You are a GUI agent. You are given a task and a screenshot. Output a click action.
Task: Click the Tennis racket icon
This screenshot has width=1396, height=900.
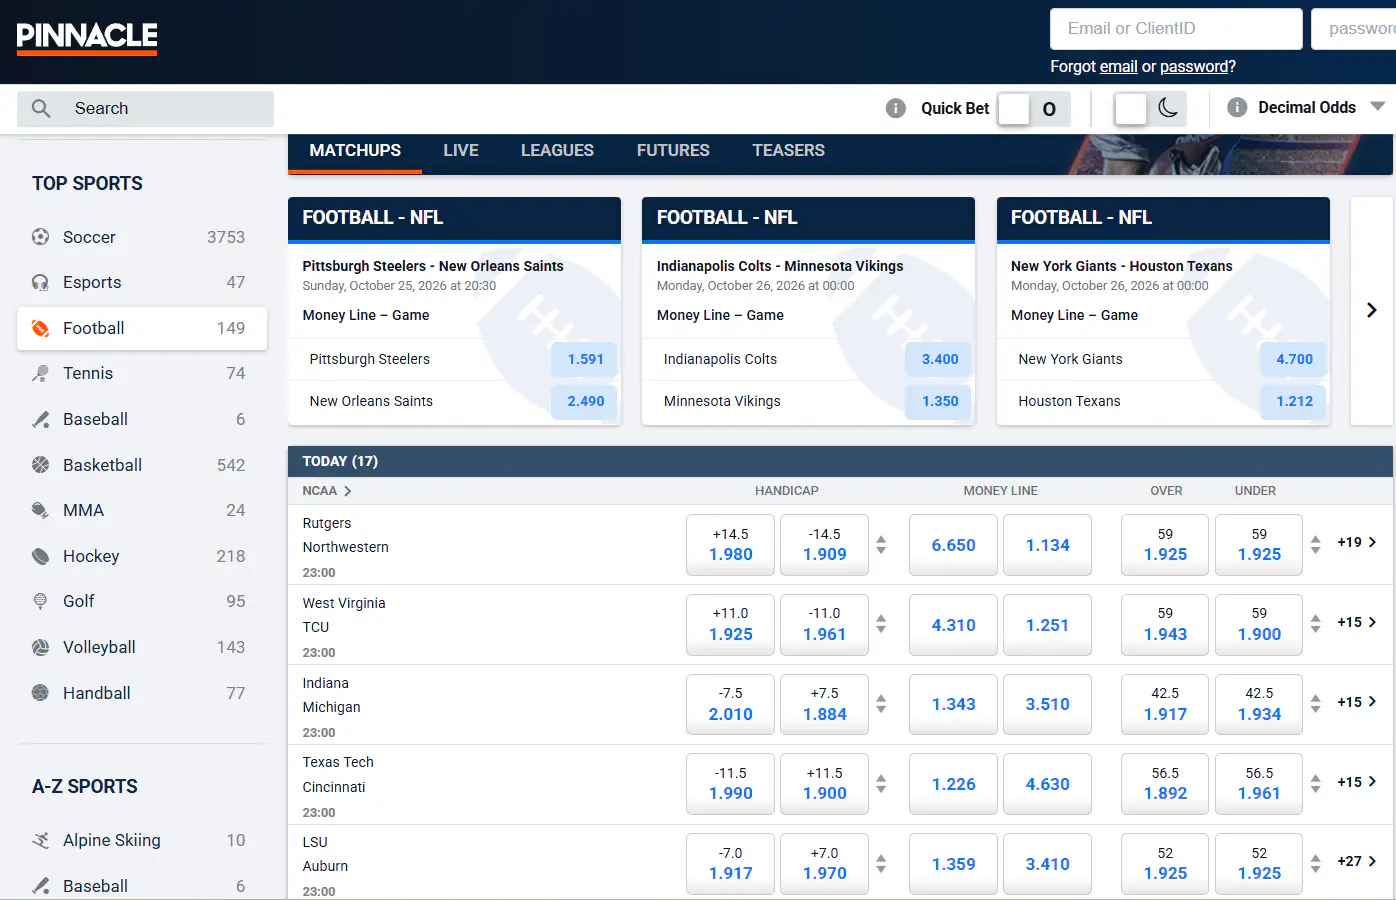40,373
